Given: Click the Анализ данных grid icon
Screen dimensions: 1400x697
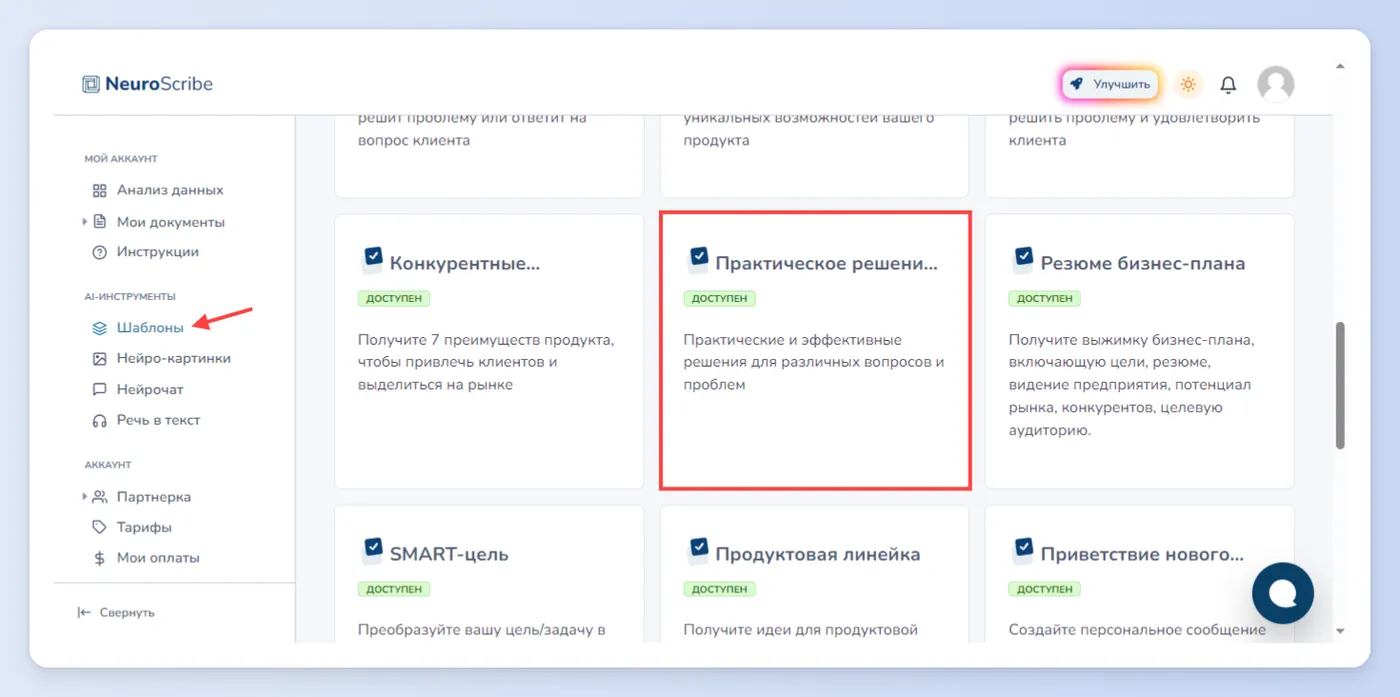Looking at the screenshot, I should click(x=99, y=190).
